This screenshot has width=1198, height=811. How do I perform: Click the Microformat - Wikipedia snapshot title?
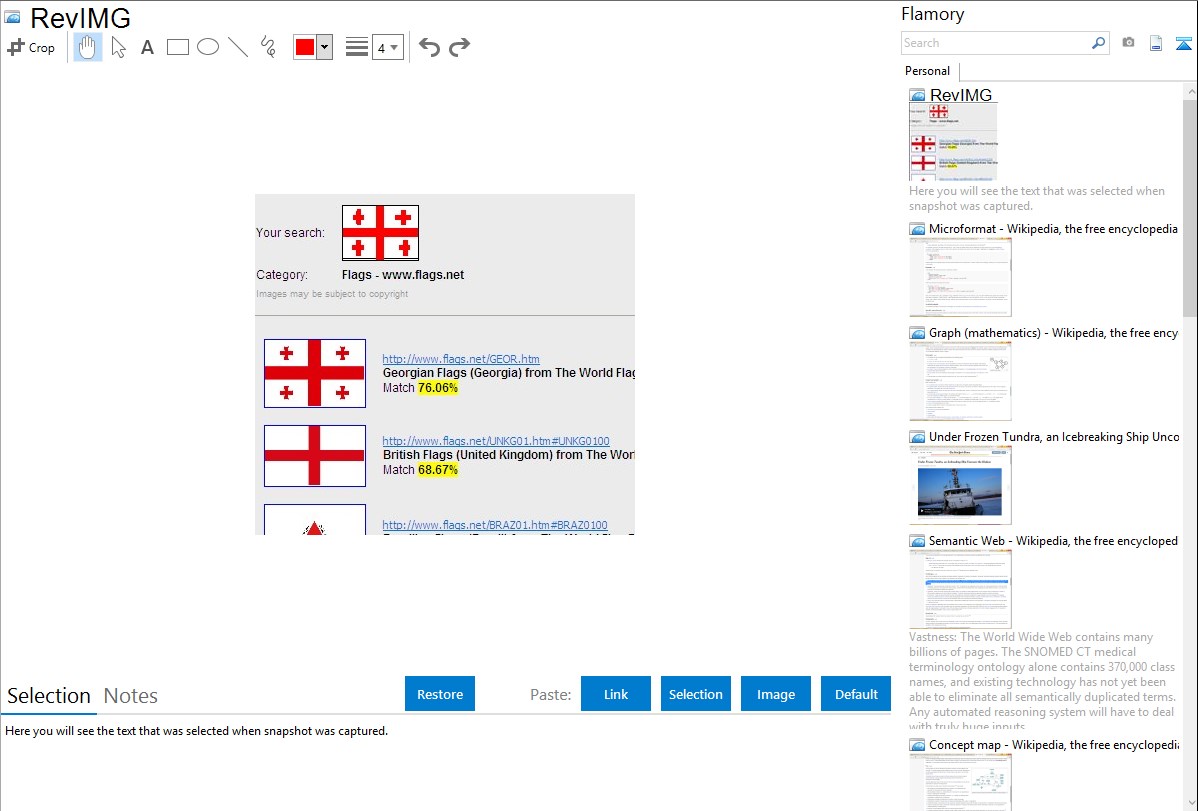1054,229
